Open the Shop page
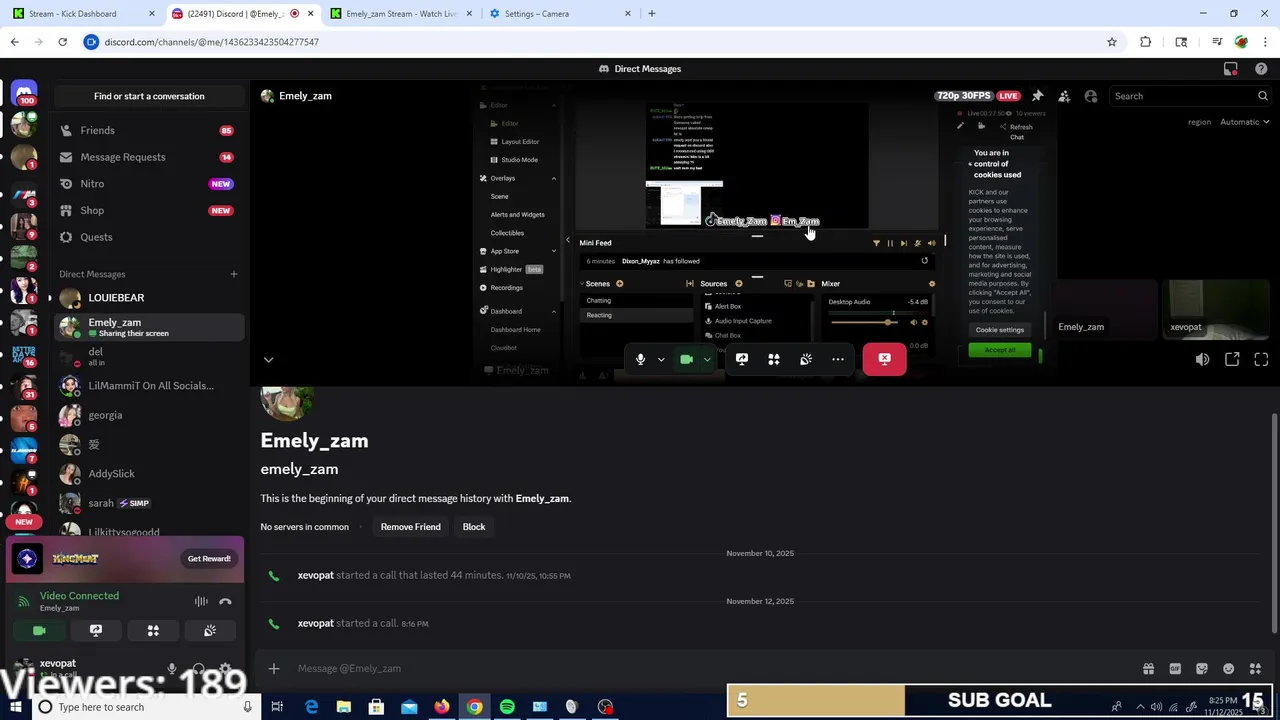 click(x=149, y=210)
